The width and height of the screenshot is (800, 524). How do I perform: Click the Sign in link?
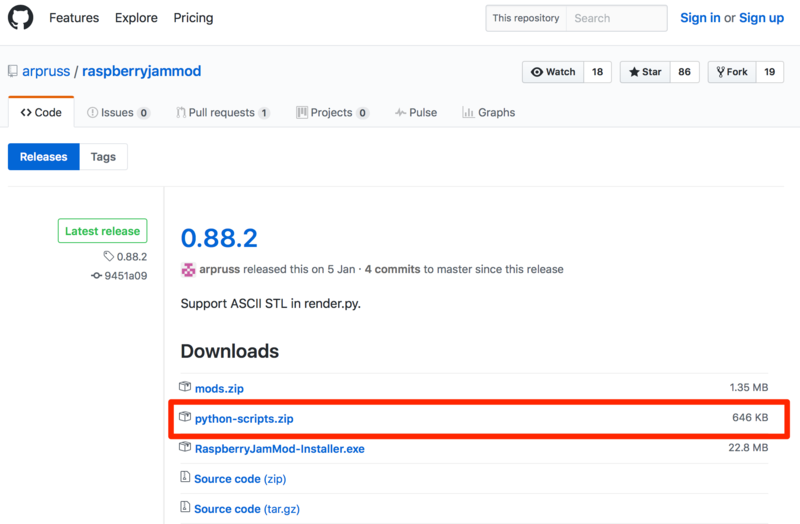click(700, 18)
